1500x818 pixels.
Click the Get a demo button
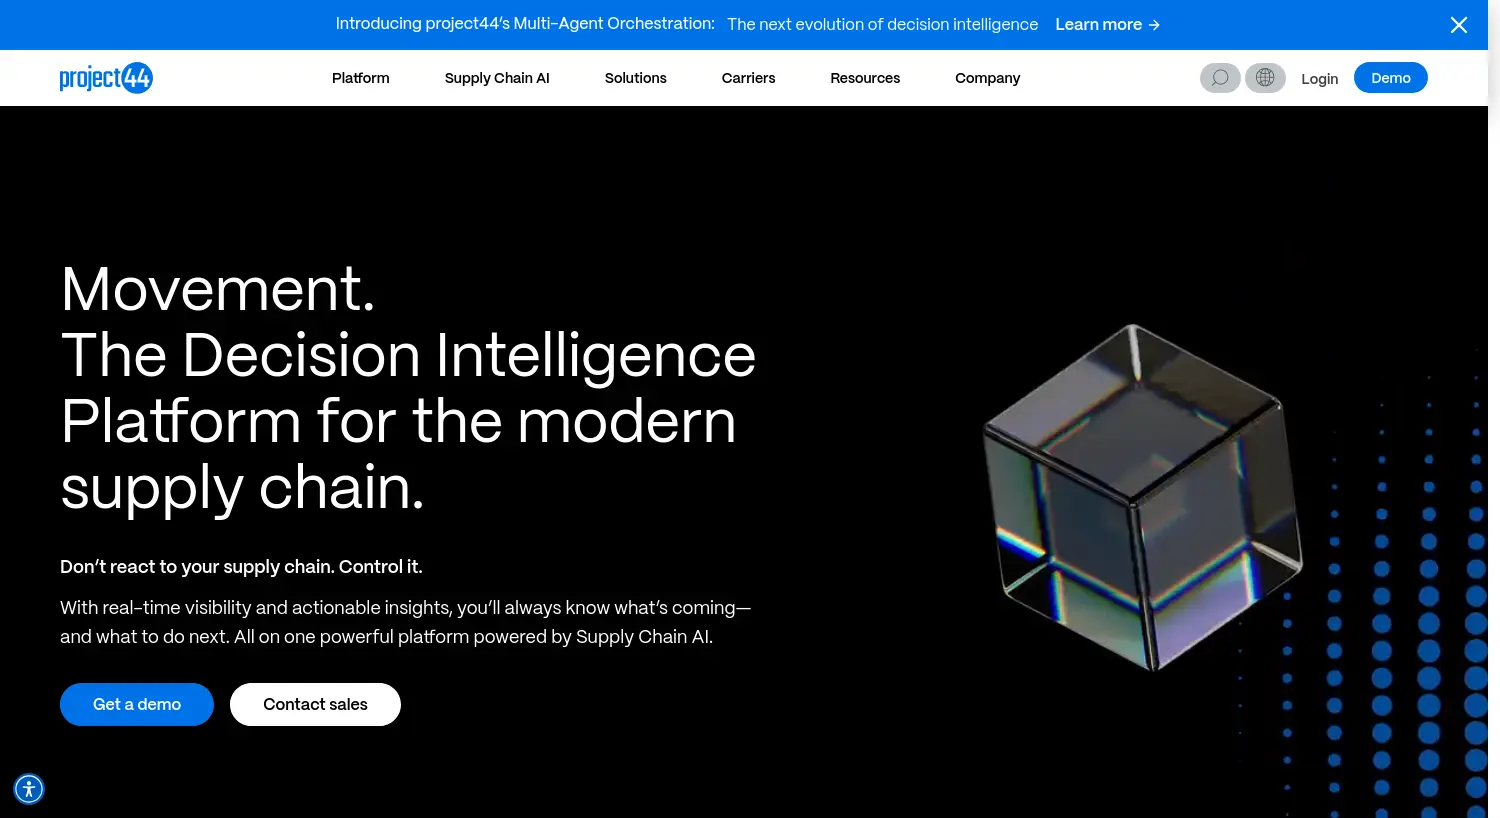pos(137,705)
